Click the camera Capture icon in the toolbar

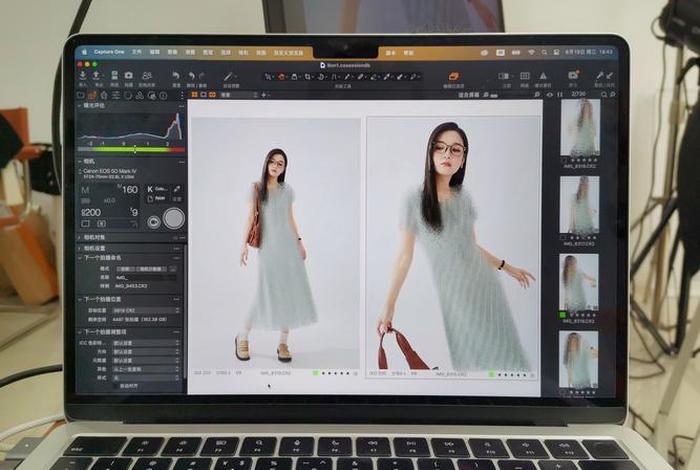pos(128,75)
